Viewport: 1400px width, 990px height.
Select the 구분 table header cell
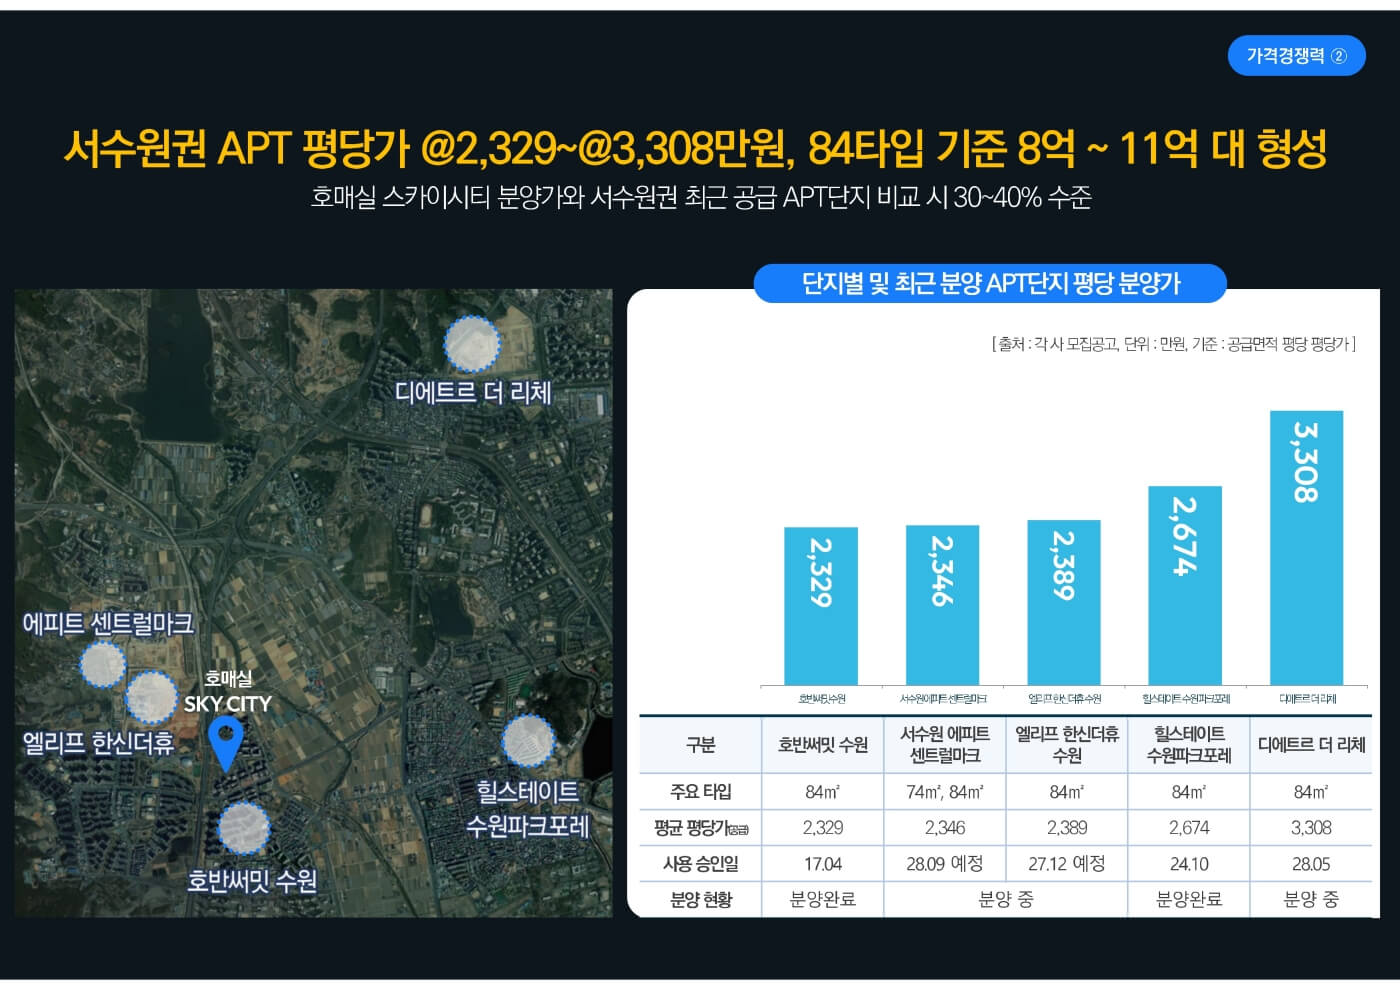(x=698, y=746)
